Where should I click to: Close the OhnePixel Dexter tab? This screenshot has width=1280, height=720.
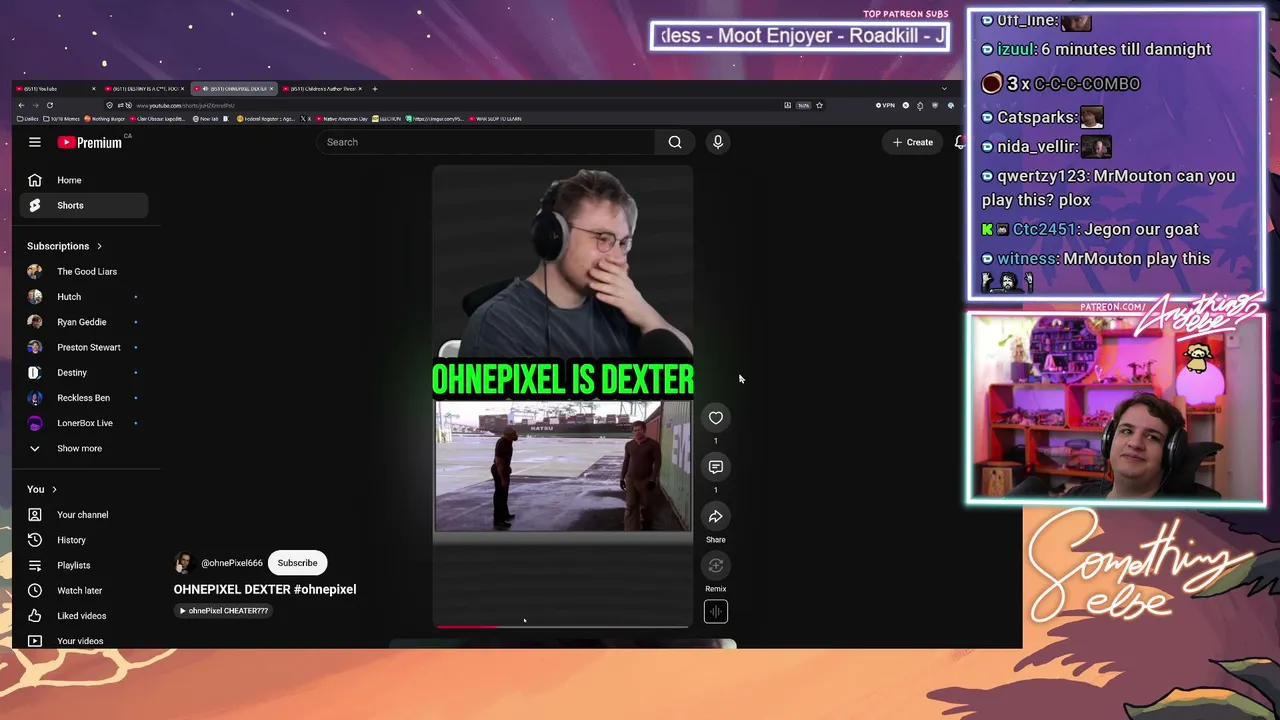click(271, 89)
